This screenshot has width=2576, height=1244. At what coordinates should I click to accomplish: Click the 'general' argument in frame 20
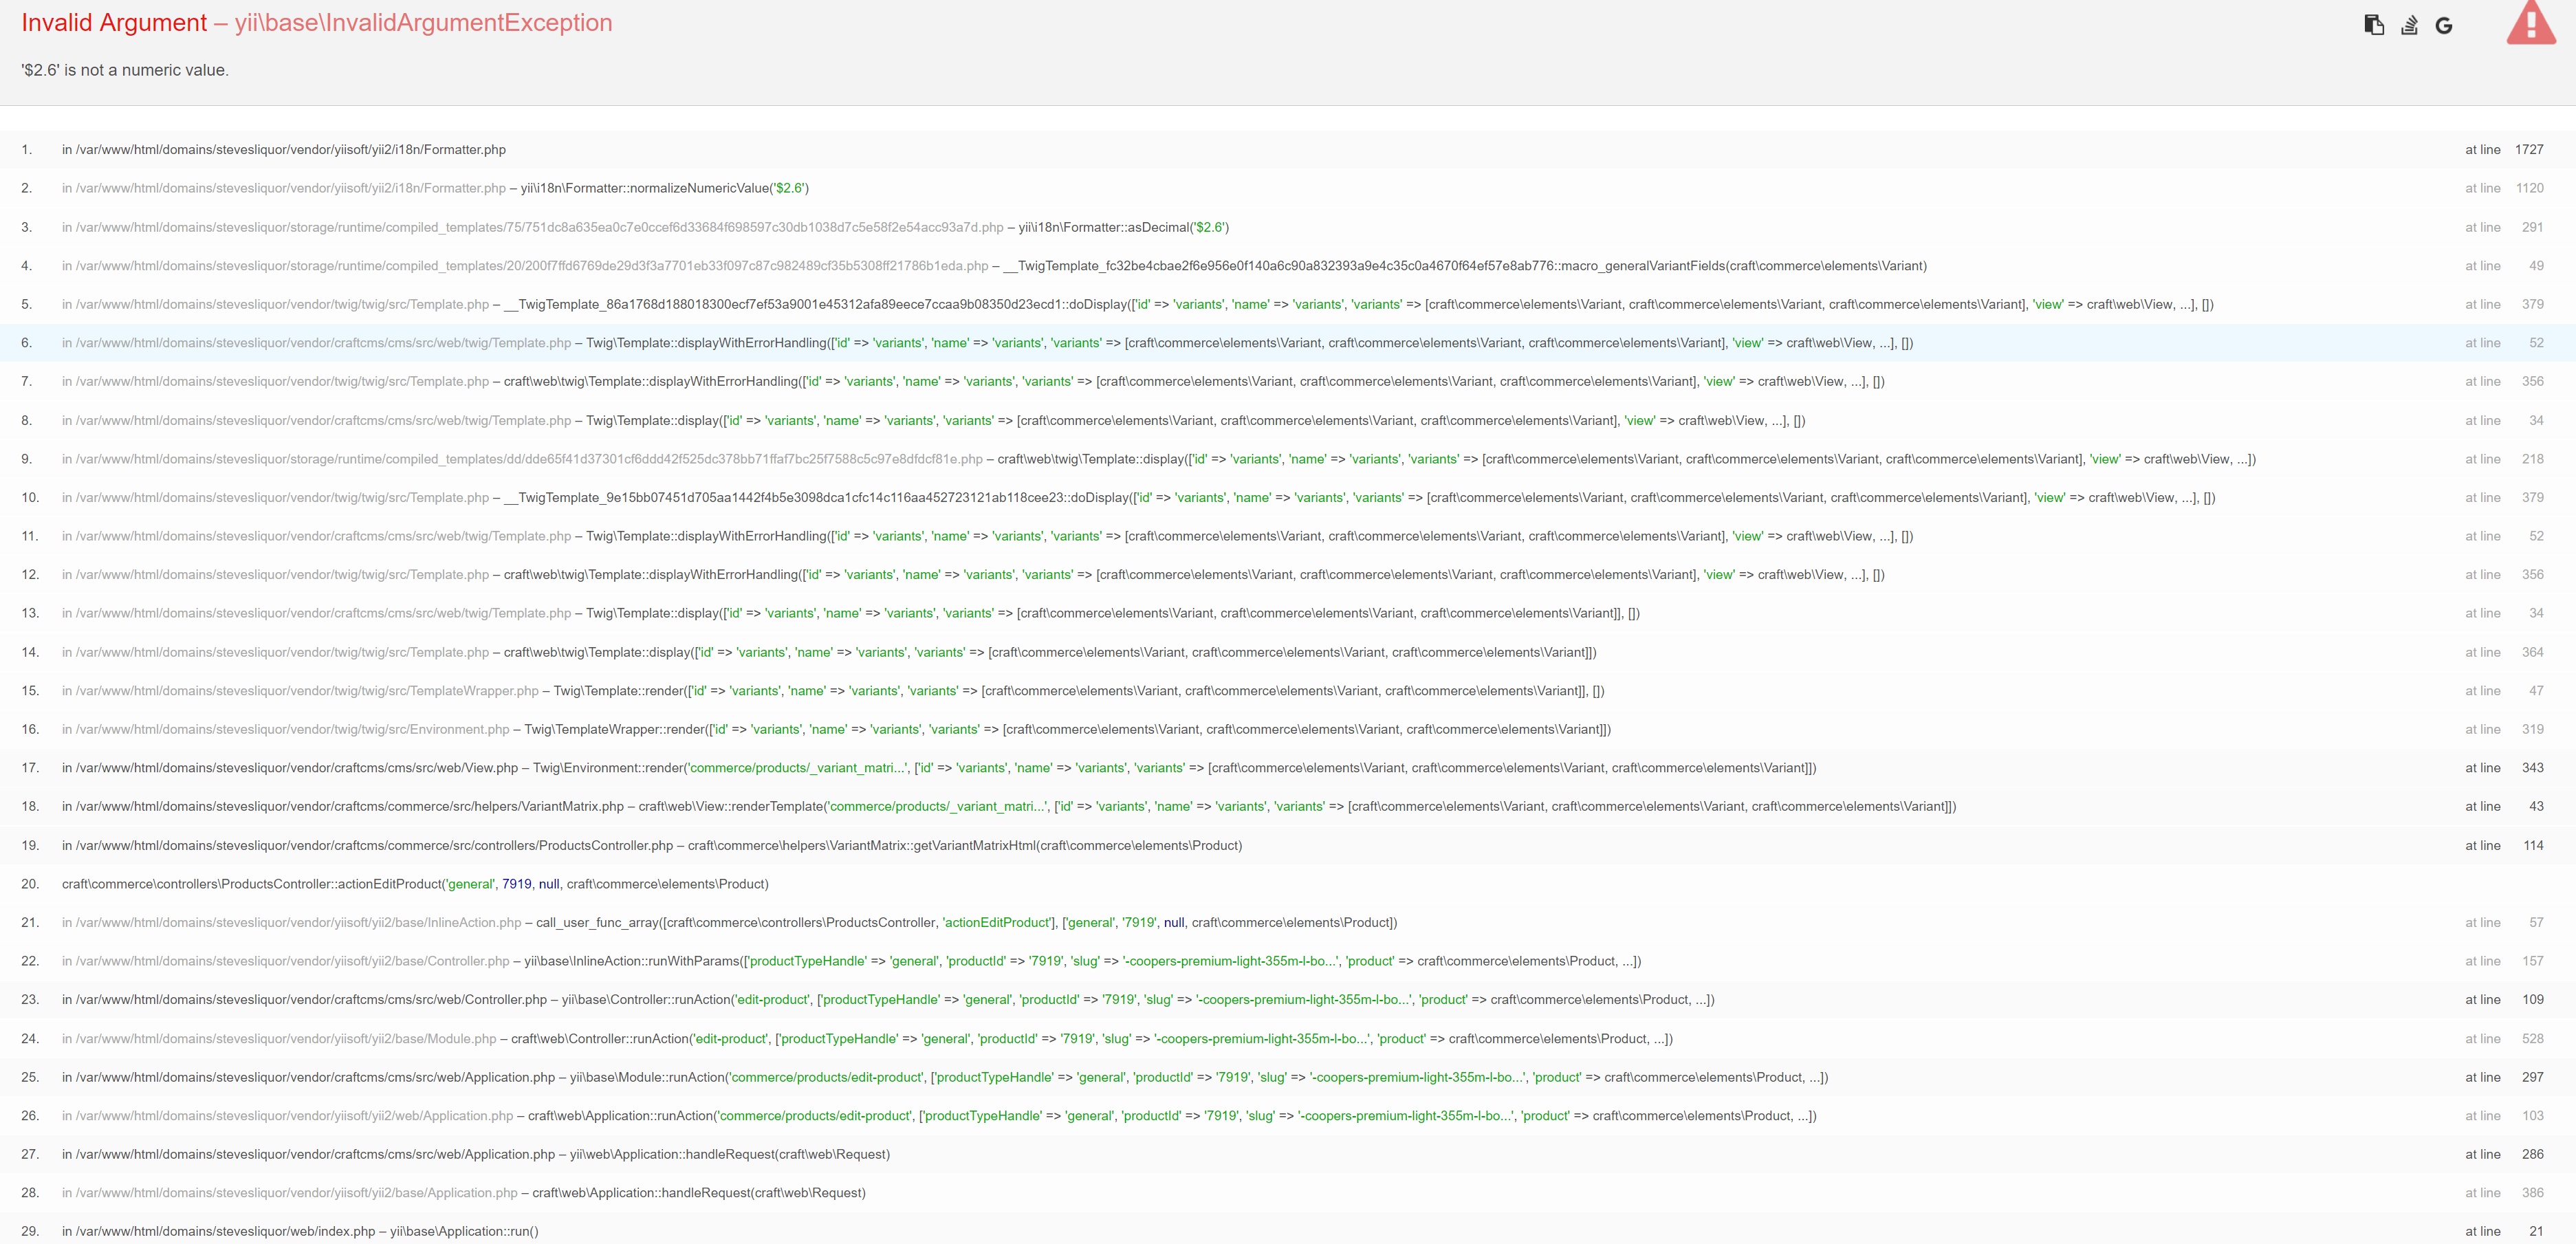[x=470, y=884]
